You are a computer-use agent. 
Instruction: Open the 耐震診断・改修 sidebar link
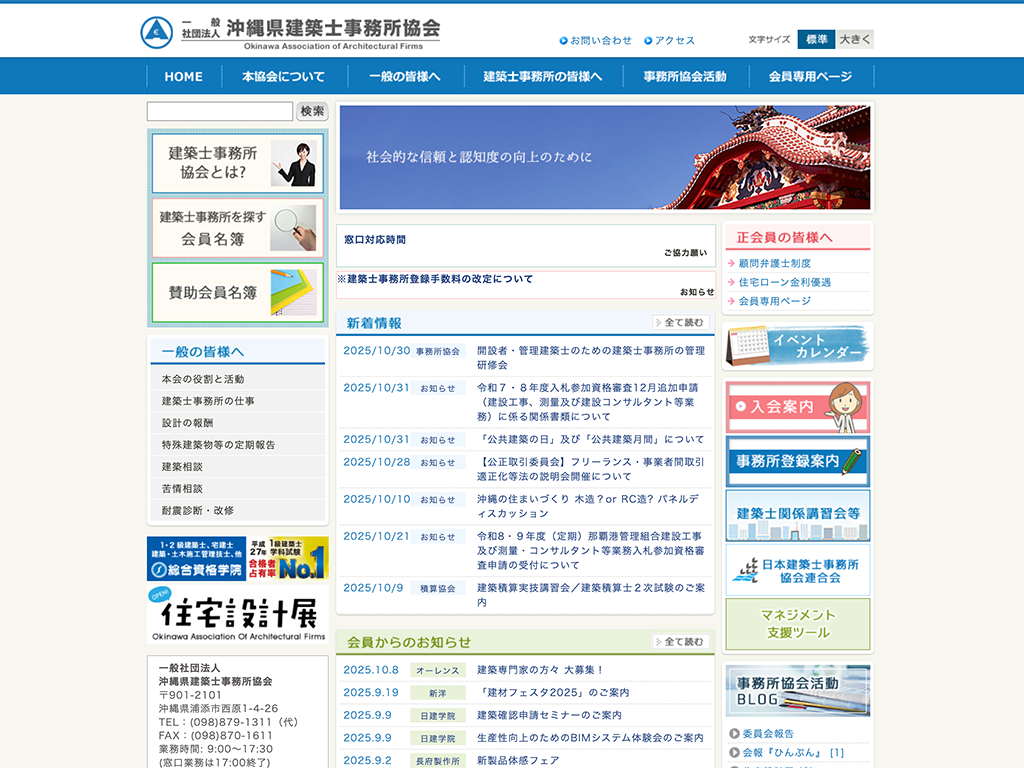(198, 510)
